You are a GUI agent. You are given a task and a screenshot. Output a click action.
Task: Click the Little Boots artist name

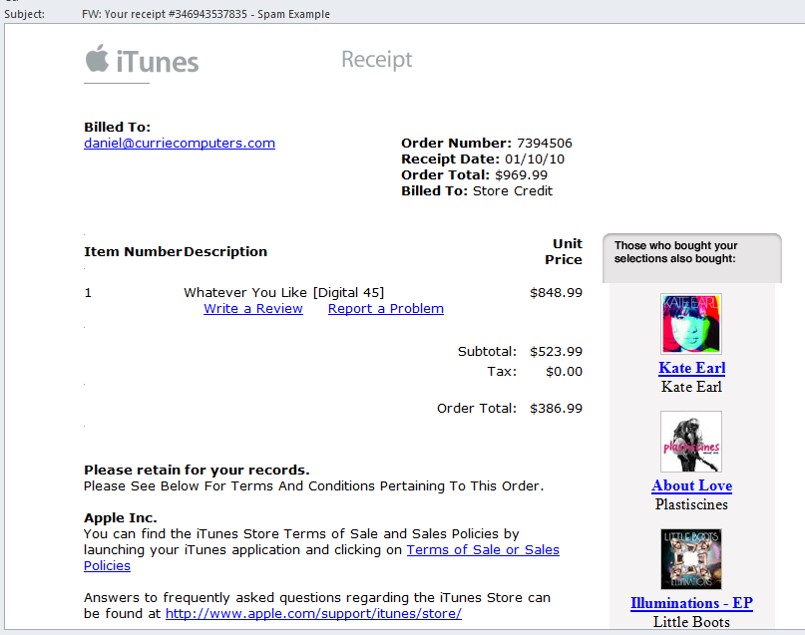pyautogui.click(x=692, y=622)
